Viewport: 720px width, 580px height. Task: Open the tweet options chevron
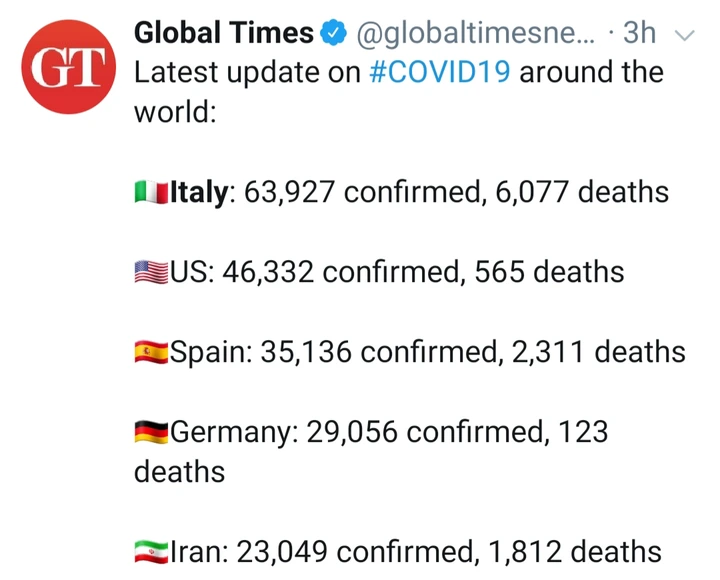[x=685, y=35]
